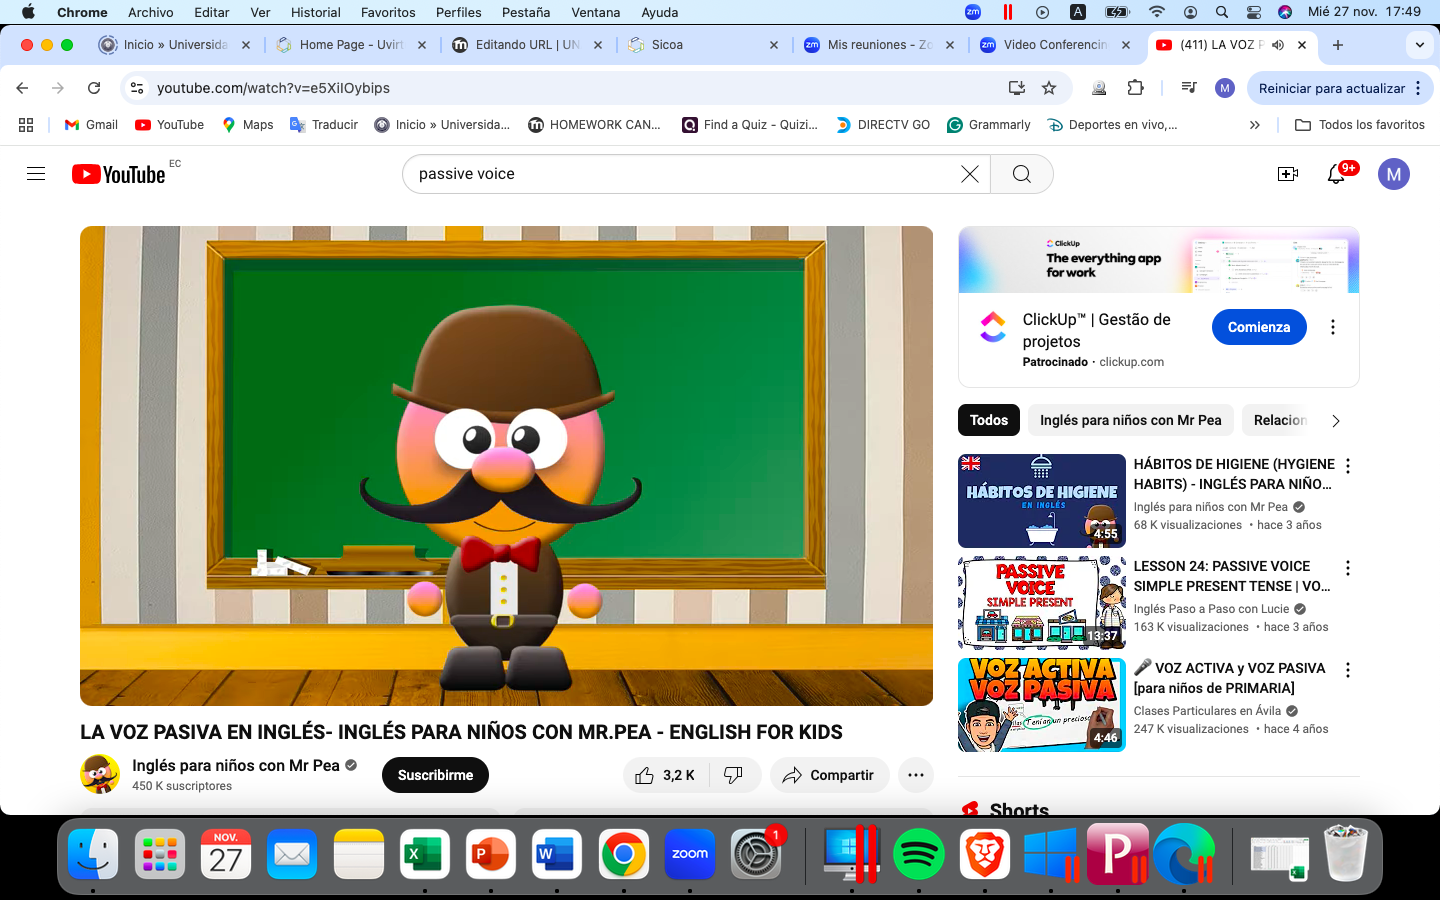Go to the YouTube home logo

point(119,174)
